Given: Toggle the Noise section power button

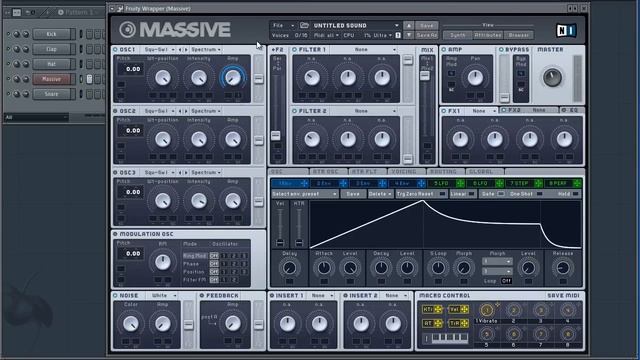Looking at the screenshot, I should (115, 295).
